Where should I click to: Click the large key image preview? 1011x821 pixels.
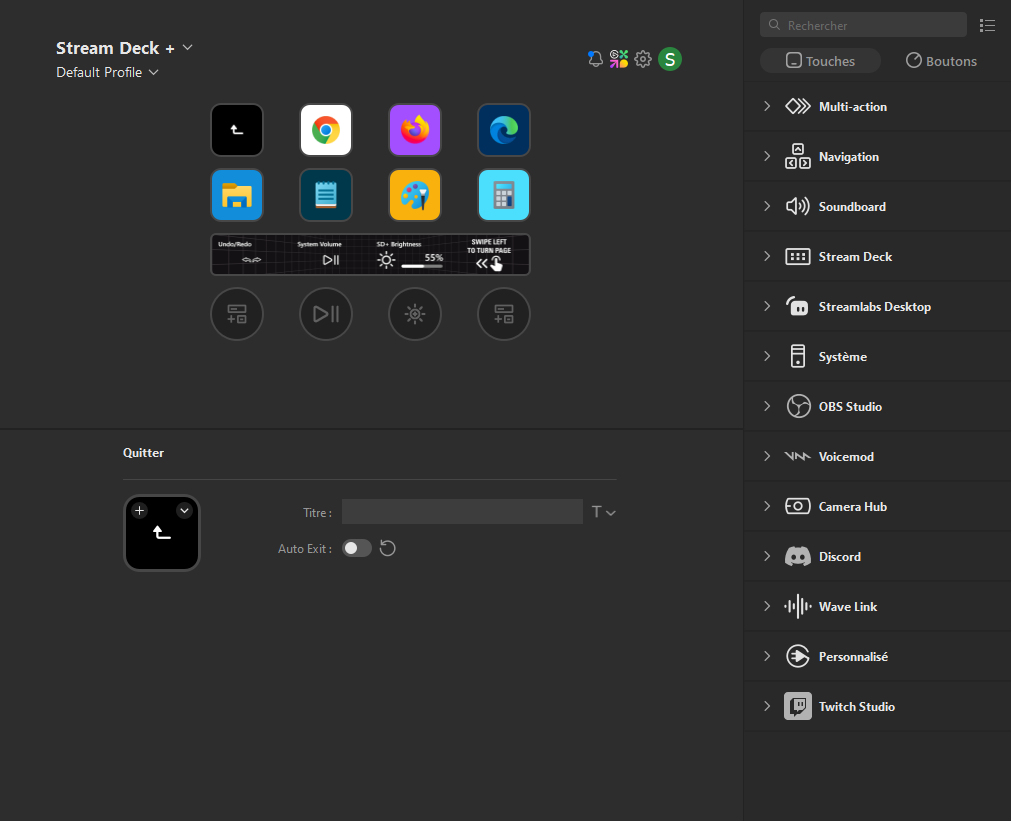point(162,533)
